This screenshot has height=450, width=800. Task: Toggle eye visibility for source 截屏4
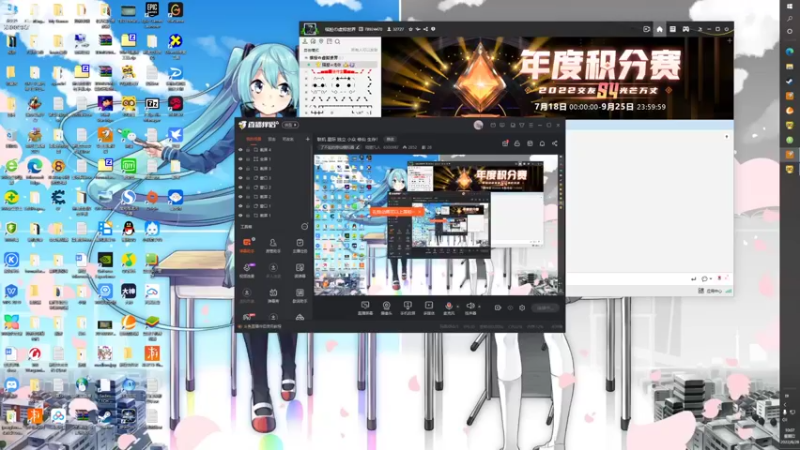click(240, 150)
